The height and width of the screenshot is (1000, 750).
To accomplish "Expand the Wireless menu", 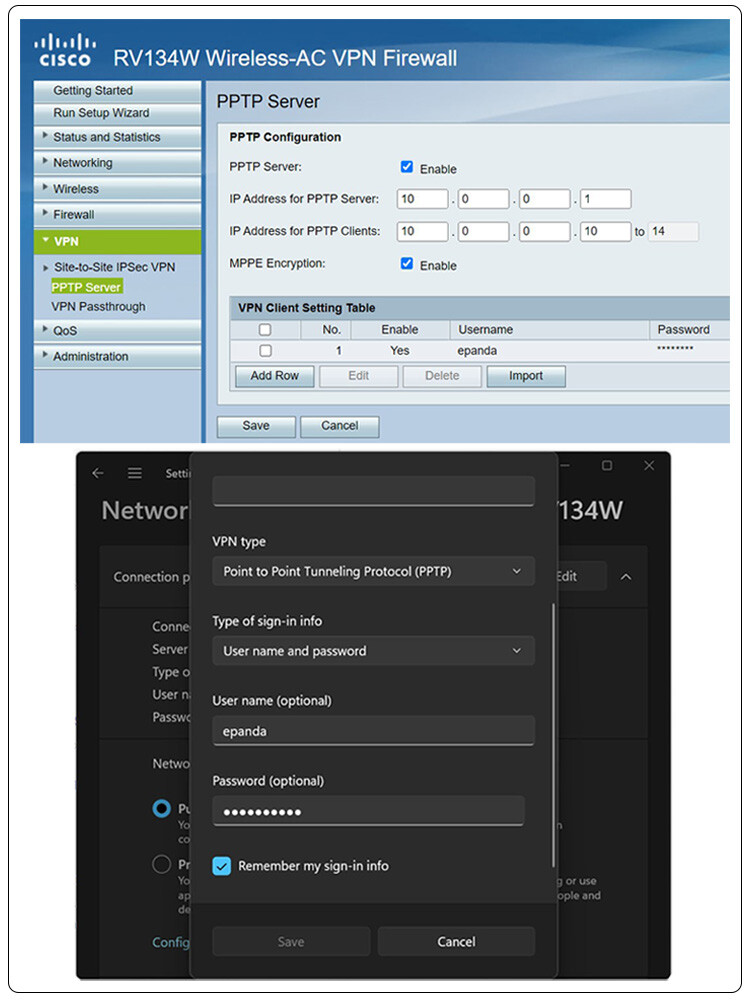I will (x=117, y=189).
